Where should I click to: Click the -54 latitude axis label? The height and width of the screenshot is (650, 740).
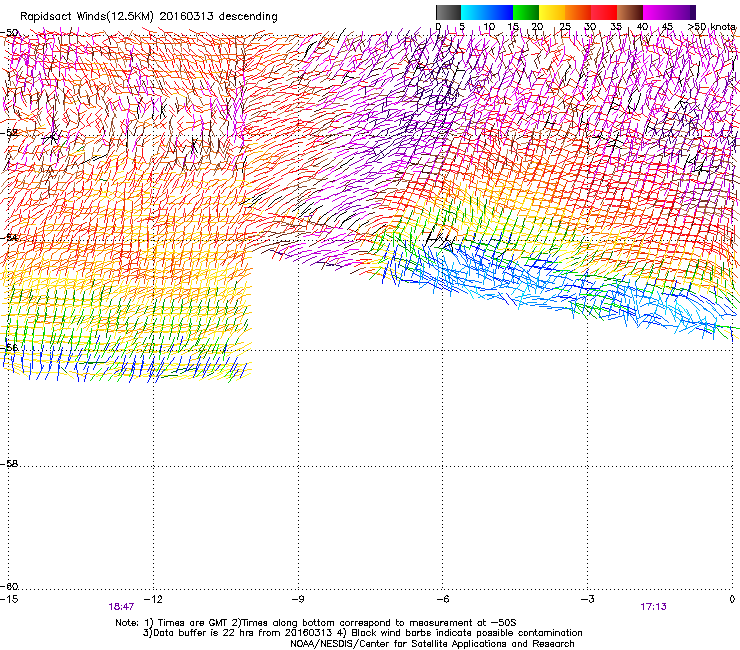click(x=9, y=237)
